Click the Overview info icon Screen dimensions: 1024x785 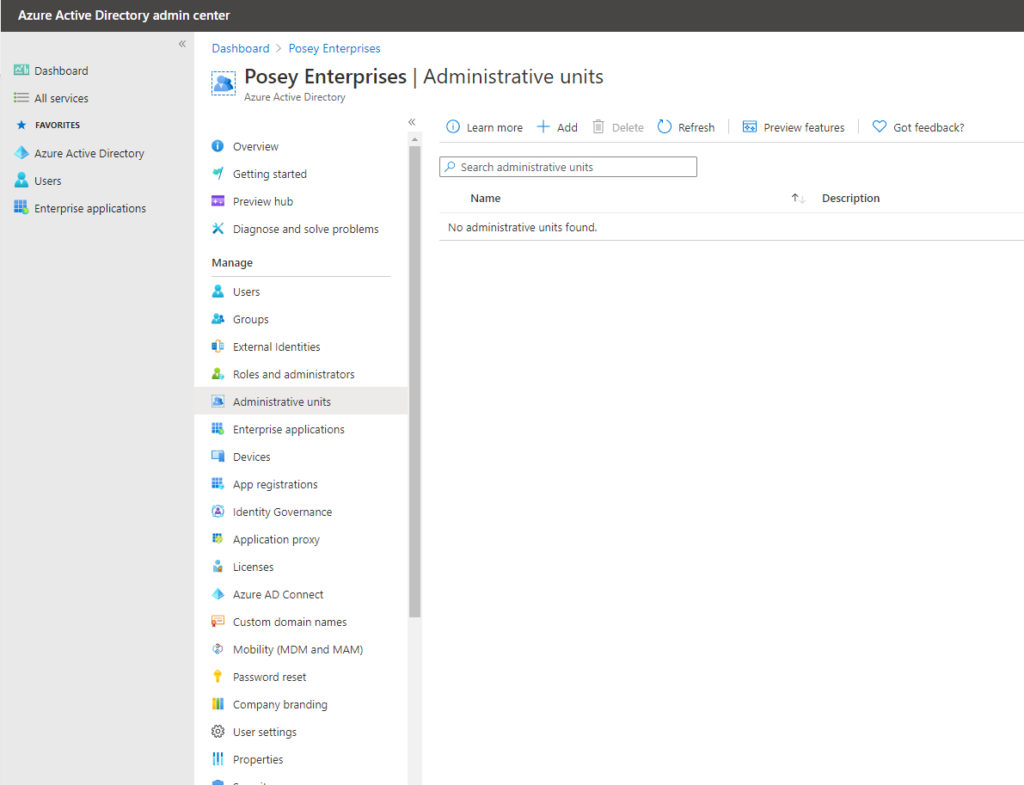click(217, 146)
